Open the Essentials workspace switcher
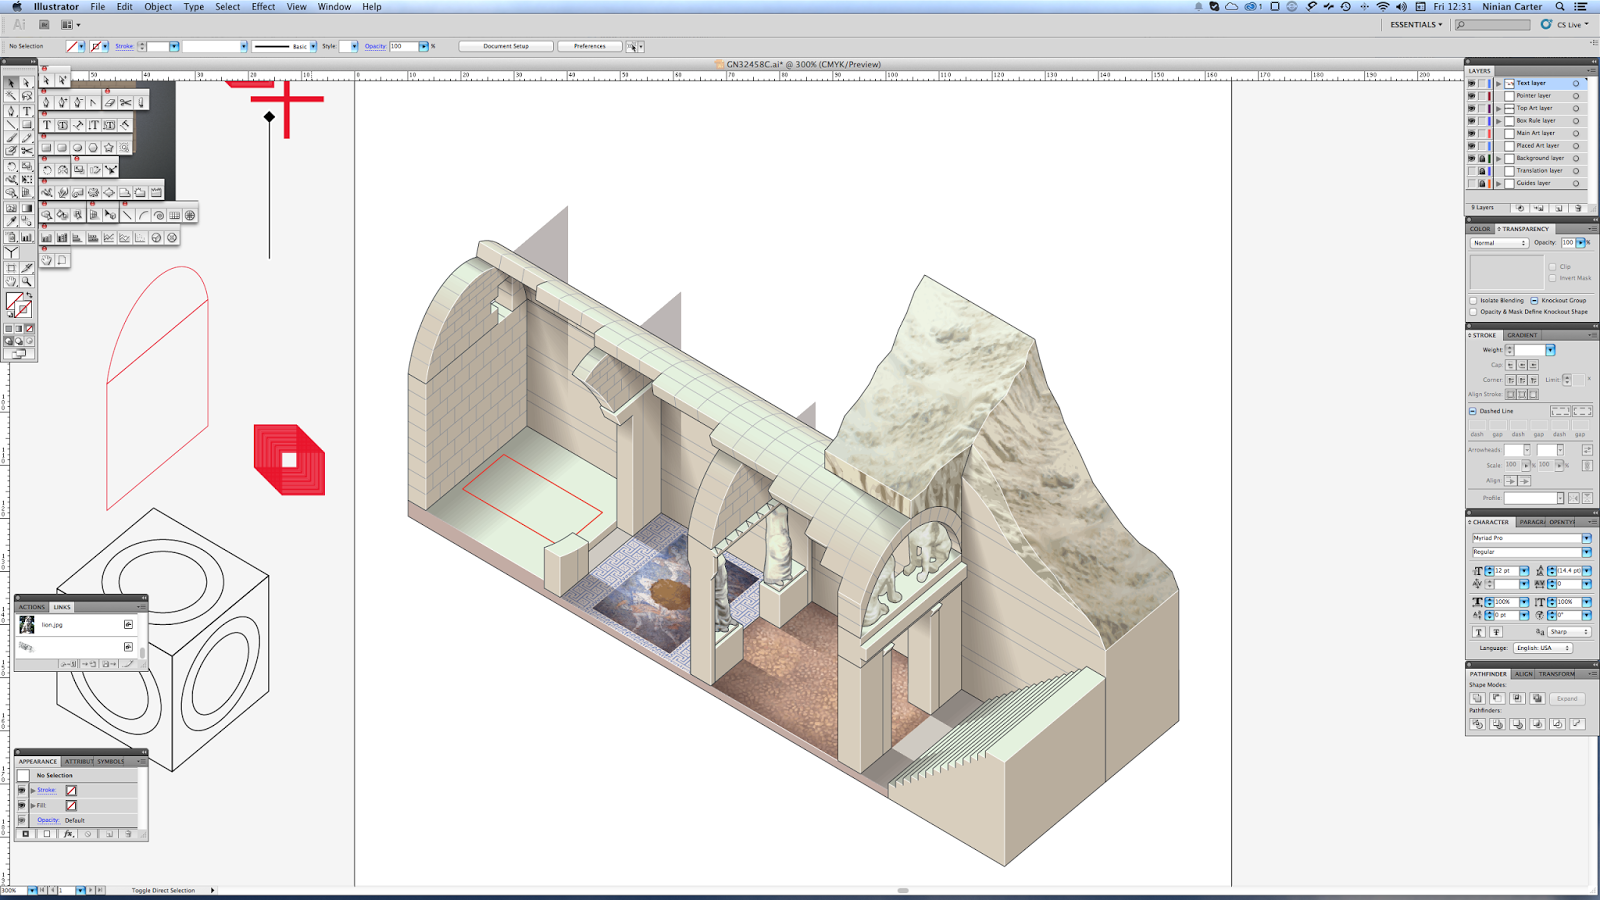Screen dimensions: 1600x900 pyautogui.click(x=1416, y=25)
